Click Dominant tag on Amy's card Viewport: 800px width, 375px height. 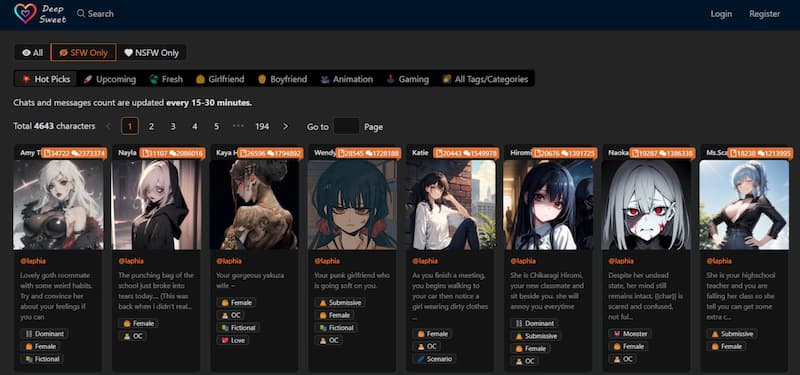tap(44, 334)
